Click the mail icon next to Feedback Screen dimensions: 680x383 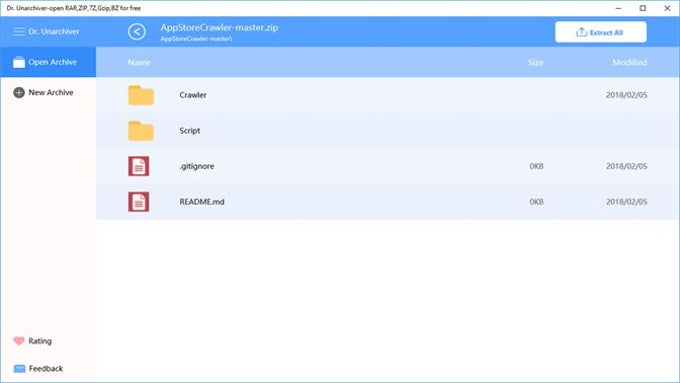click(x=19, y=368)
